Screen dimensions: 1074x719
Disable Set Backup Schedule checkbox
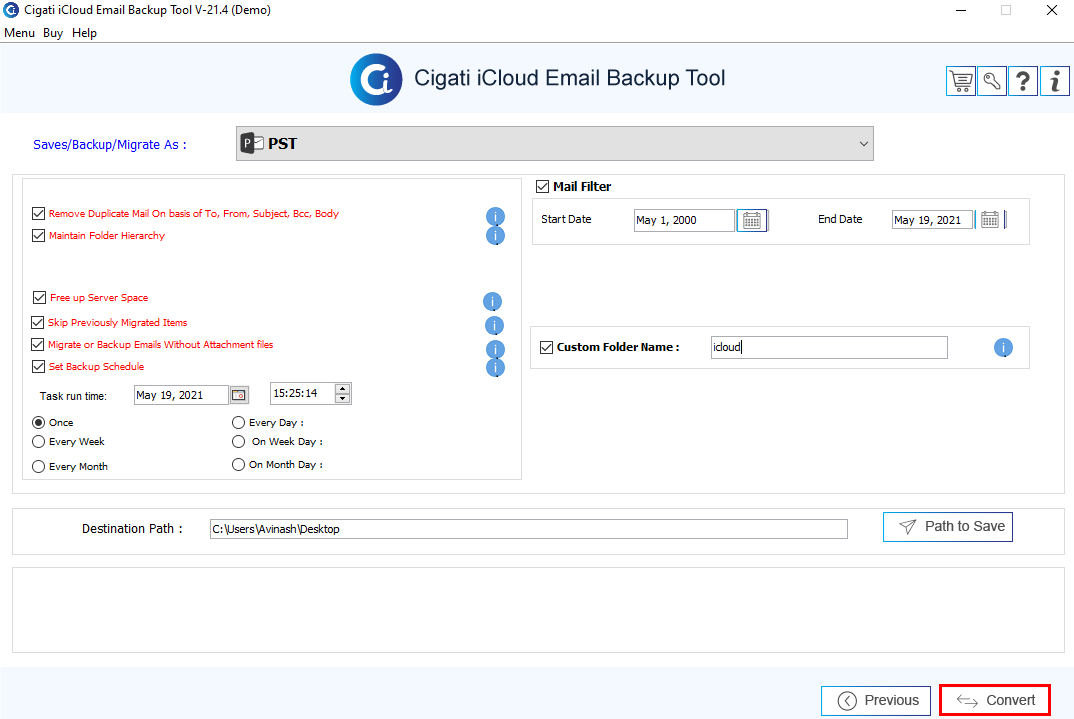pos(38,366)
